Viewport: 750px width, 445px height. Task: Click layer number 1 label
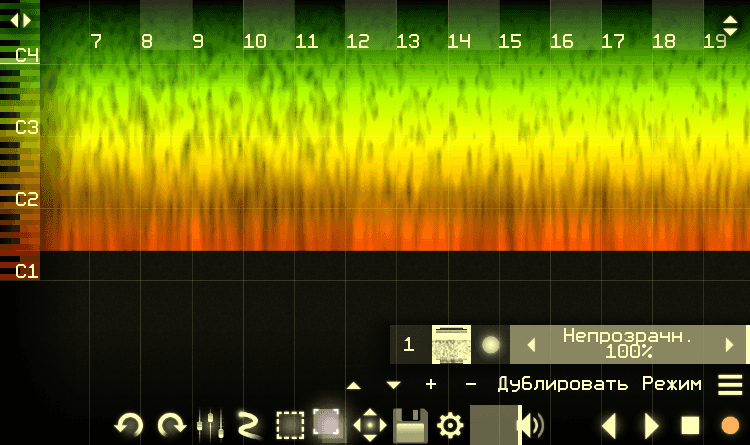click(x=408, y=345)
